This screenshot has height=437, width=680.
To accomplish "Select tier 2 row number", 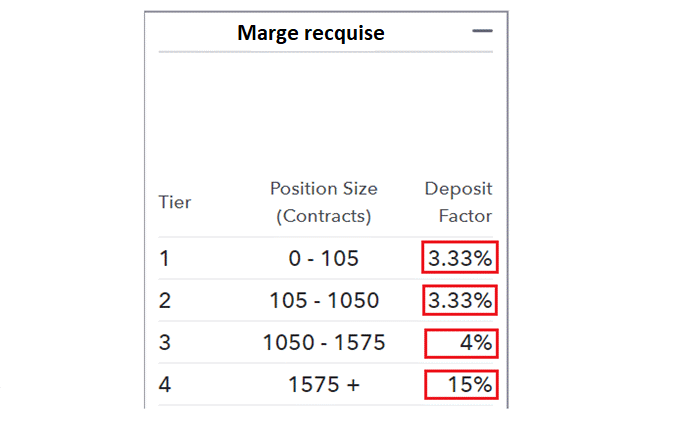I will 165,301.
